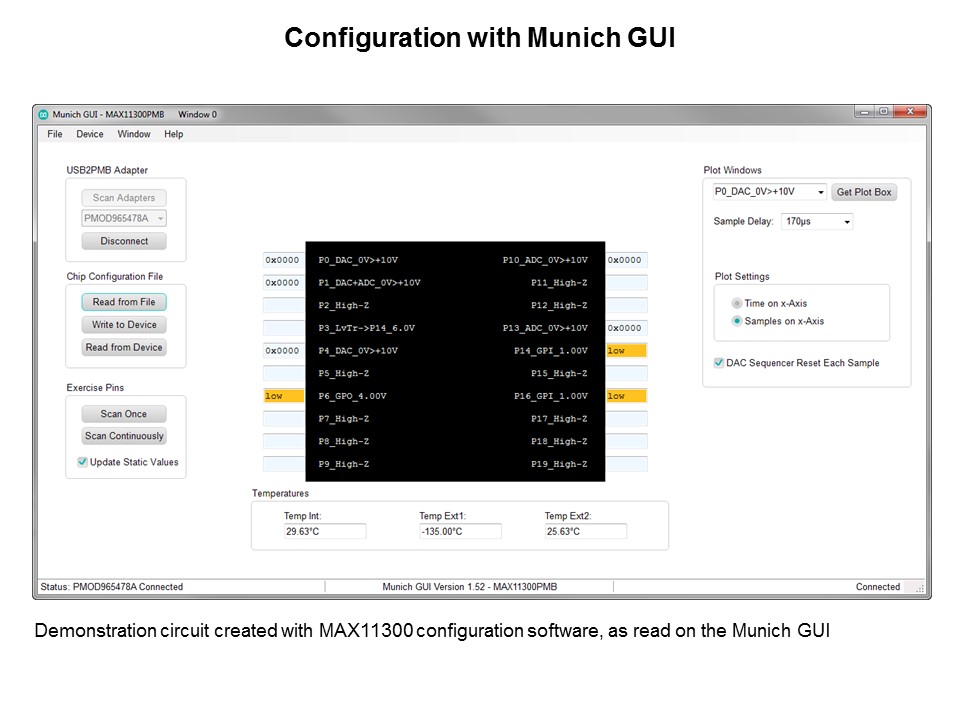
Task: Click the value field for P10_ADC_0V>+10V
Action: pos(626,260)
